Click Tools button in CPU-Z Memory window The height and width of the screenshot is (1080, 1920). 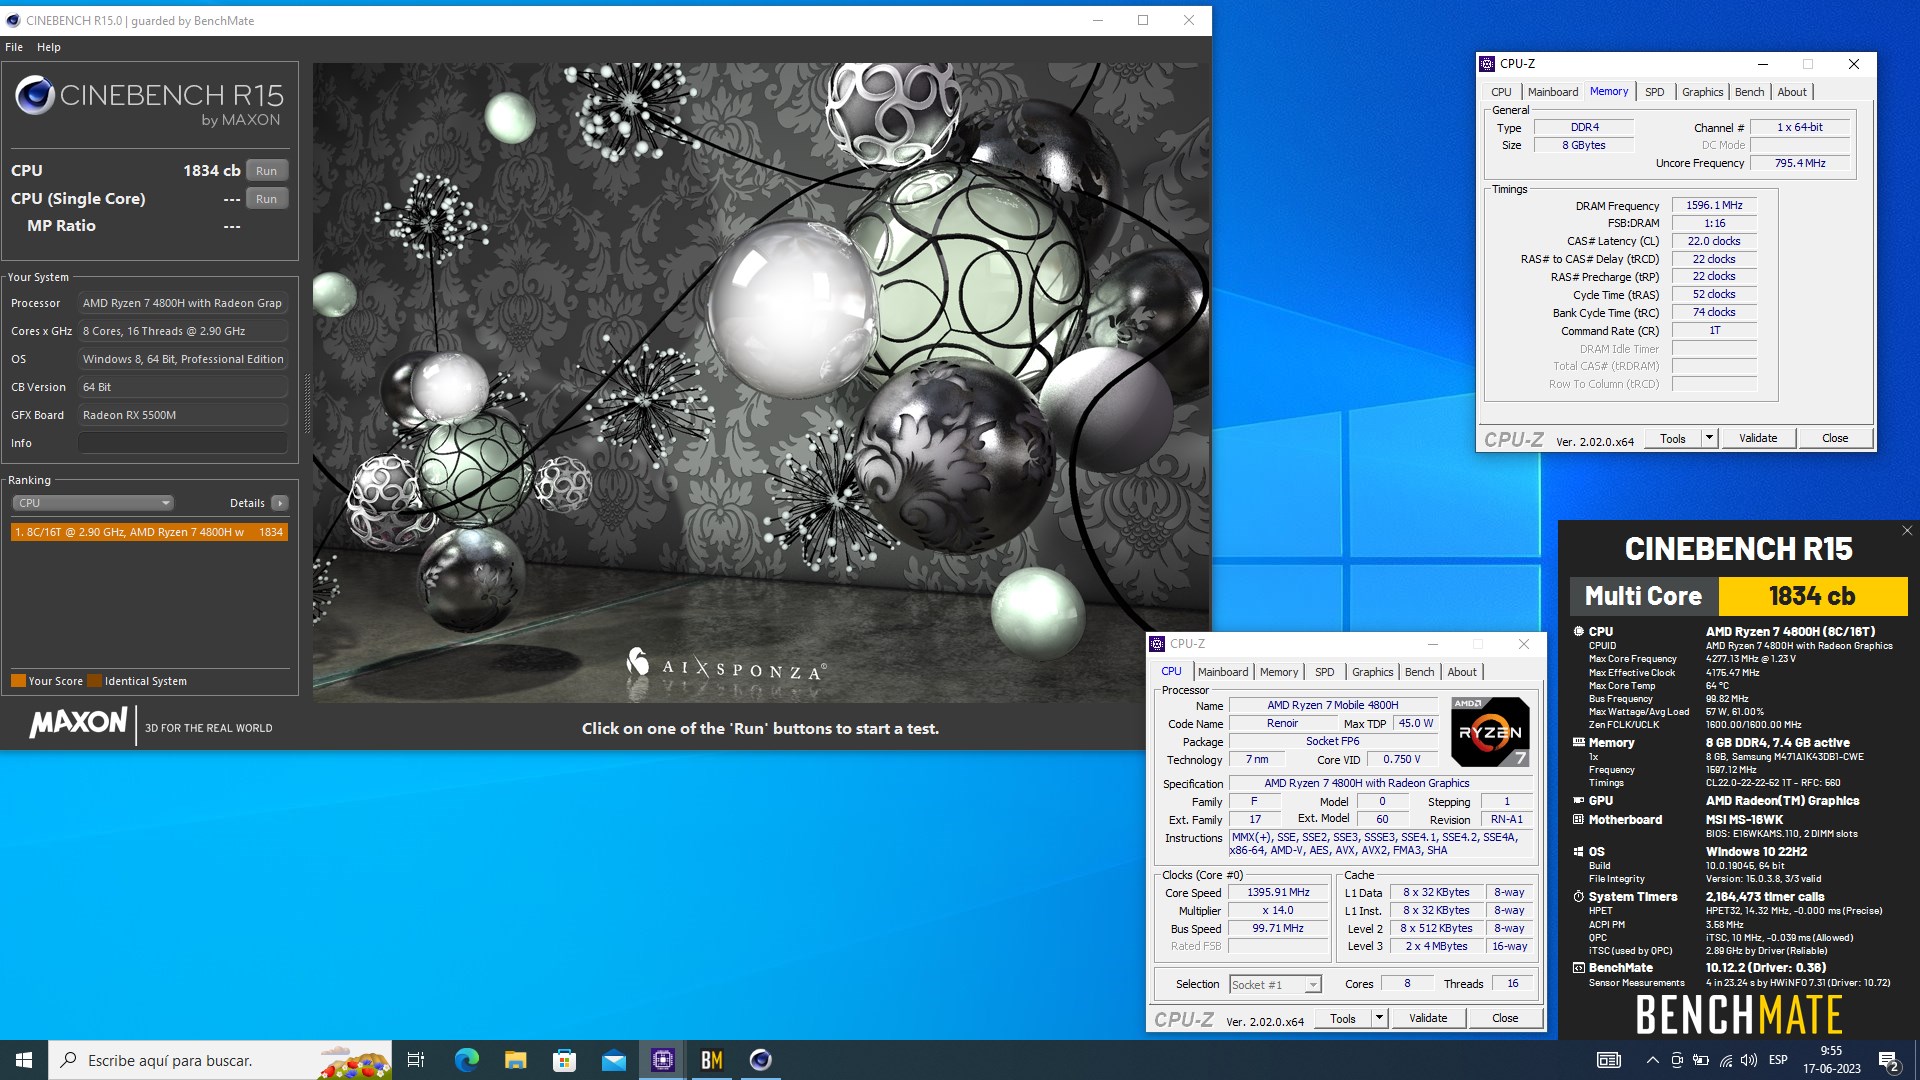(1673, 438)
